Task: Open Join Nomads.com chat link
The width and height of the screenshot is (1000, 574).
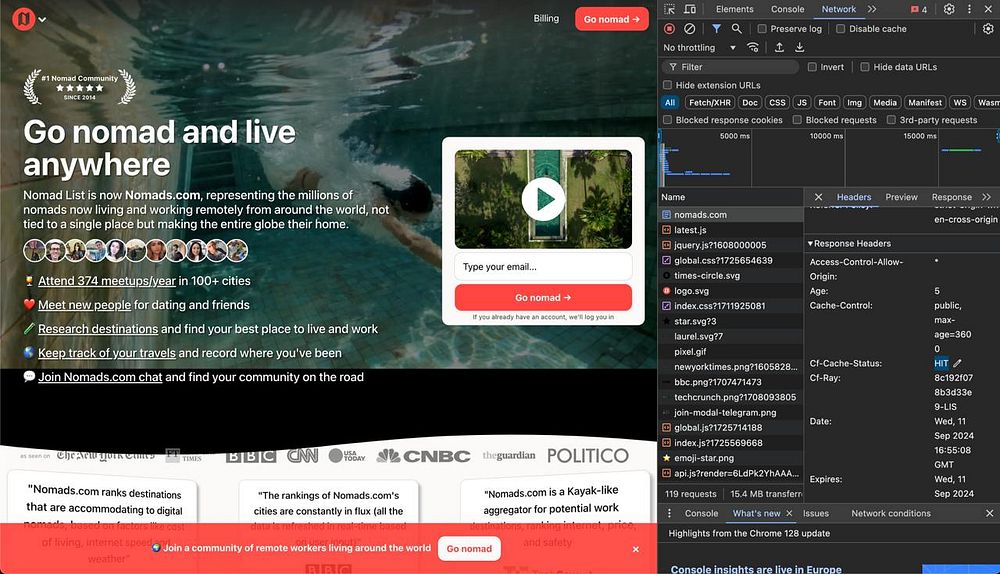Action: (100, 377)
